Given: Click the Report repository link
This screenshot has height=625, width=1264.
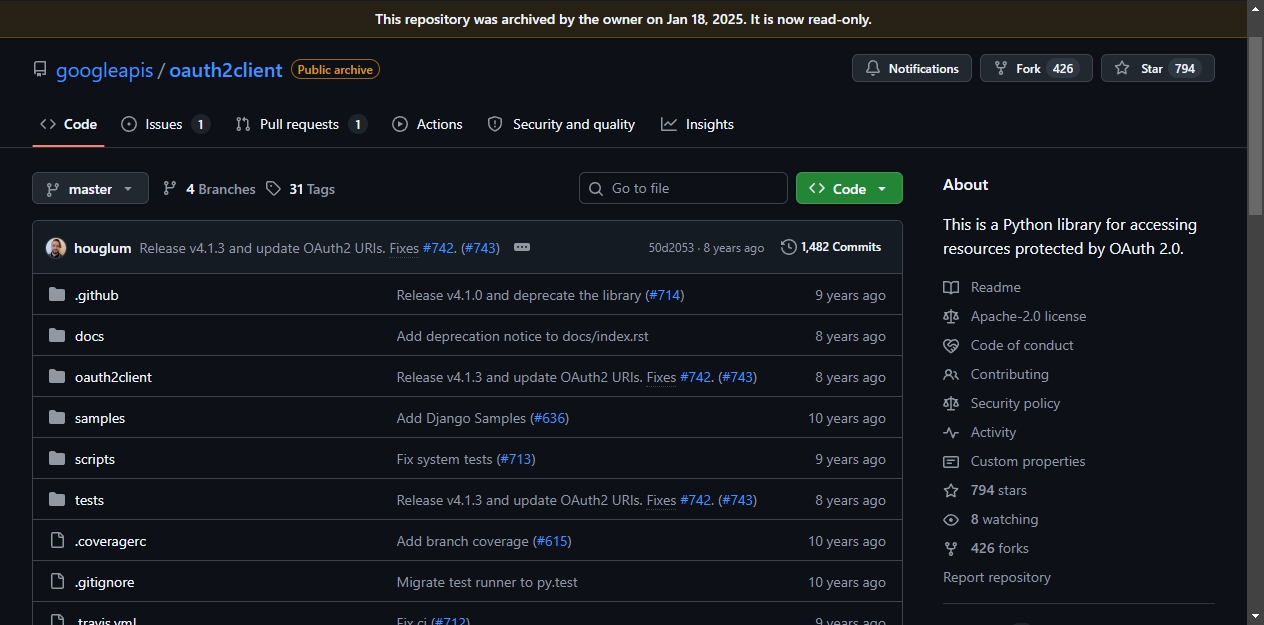Looking at the screenshot, I should coord(997,577).
